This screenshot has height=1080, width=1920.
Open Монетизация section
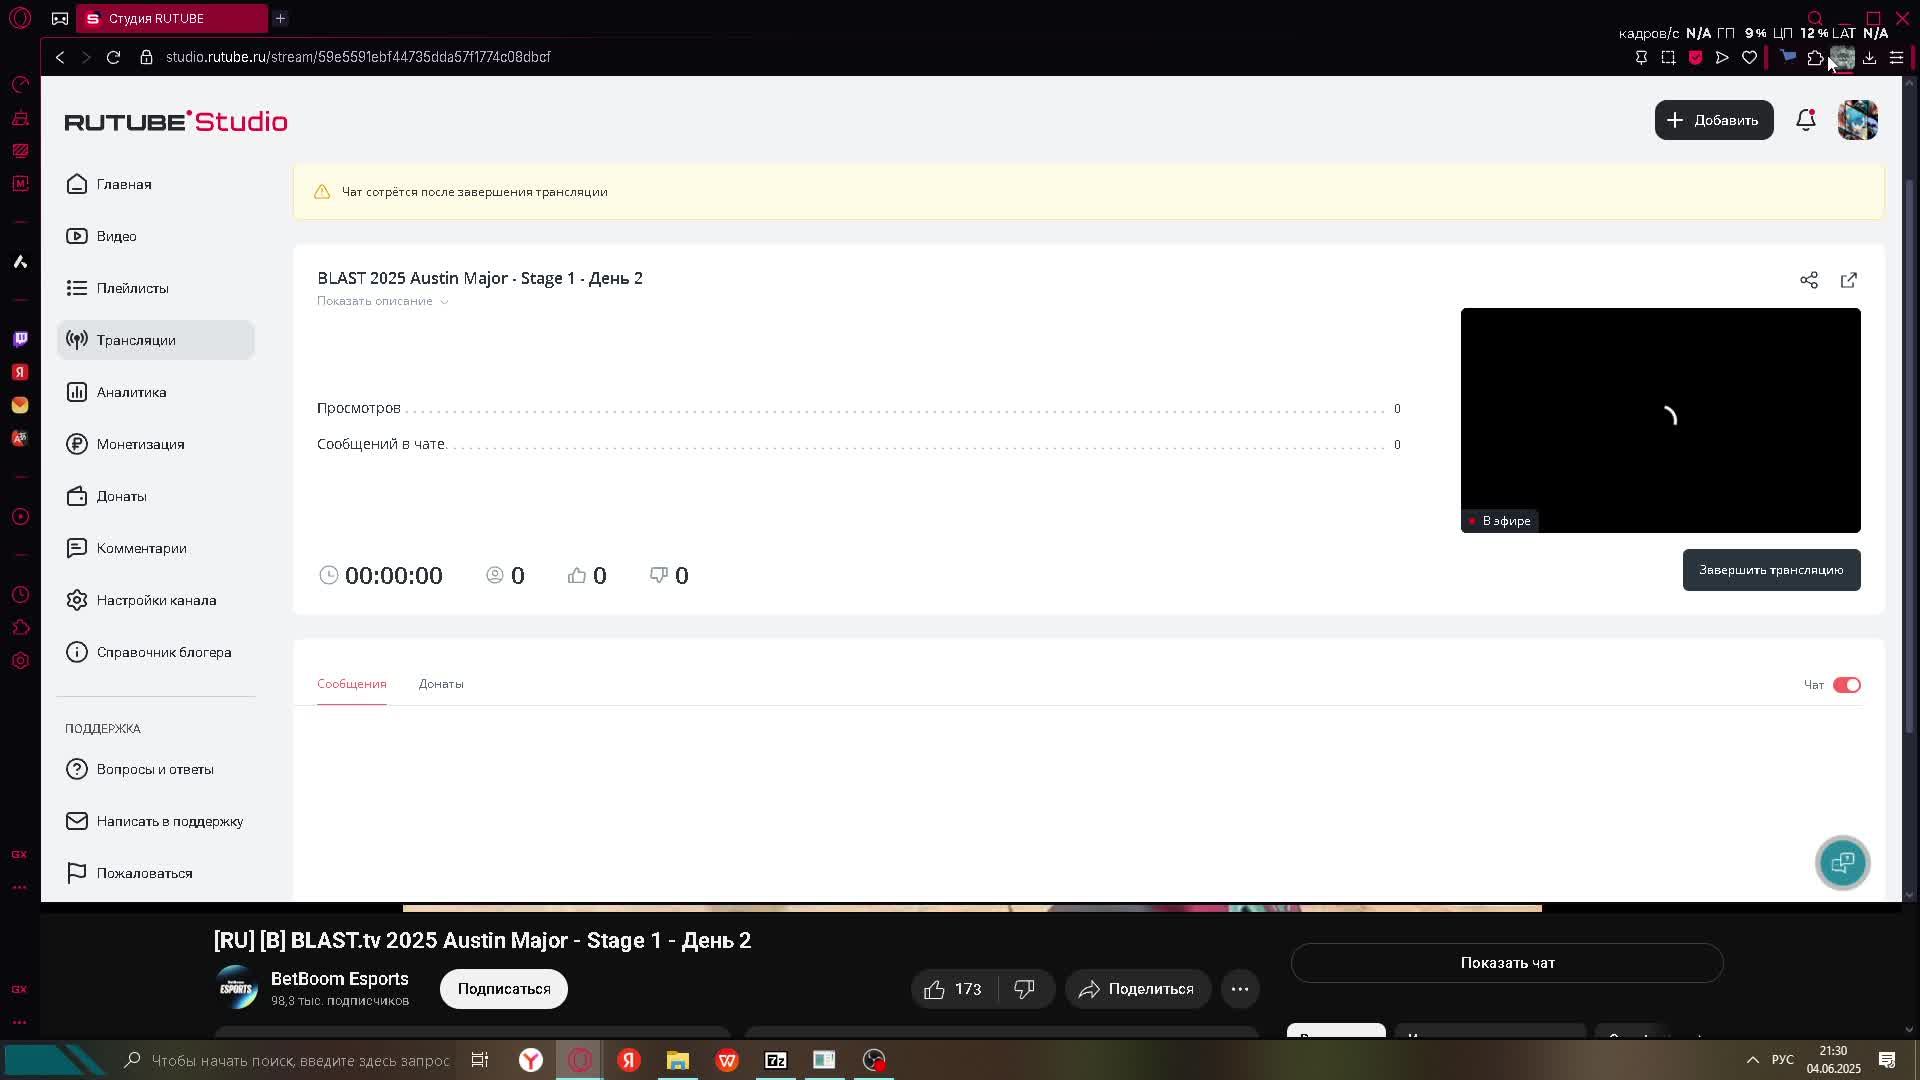125,444
